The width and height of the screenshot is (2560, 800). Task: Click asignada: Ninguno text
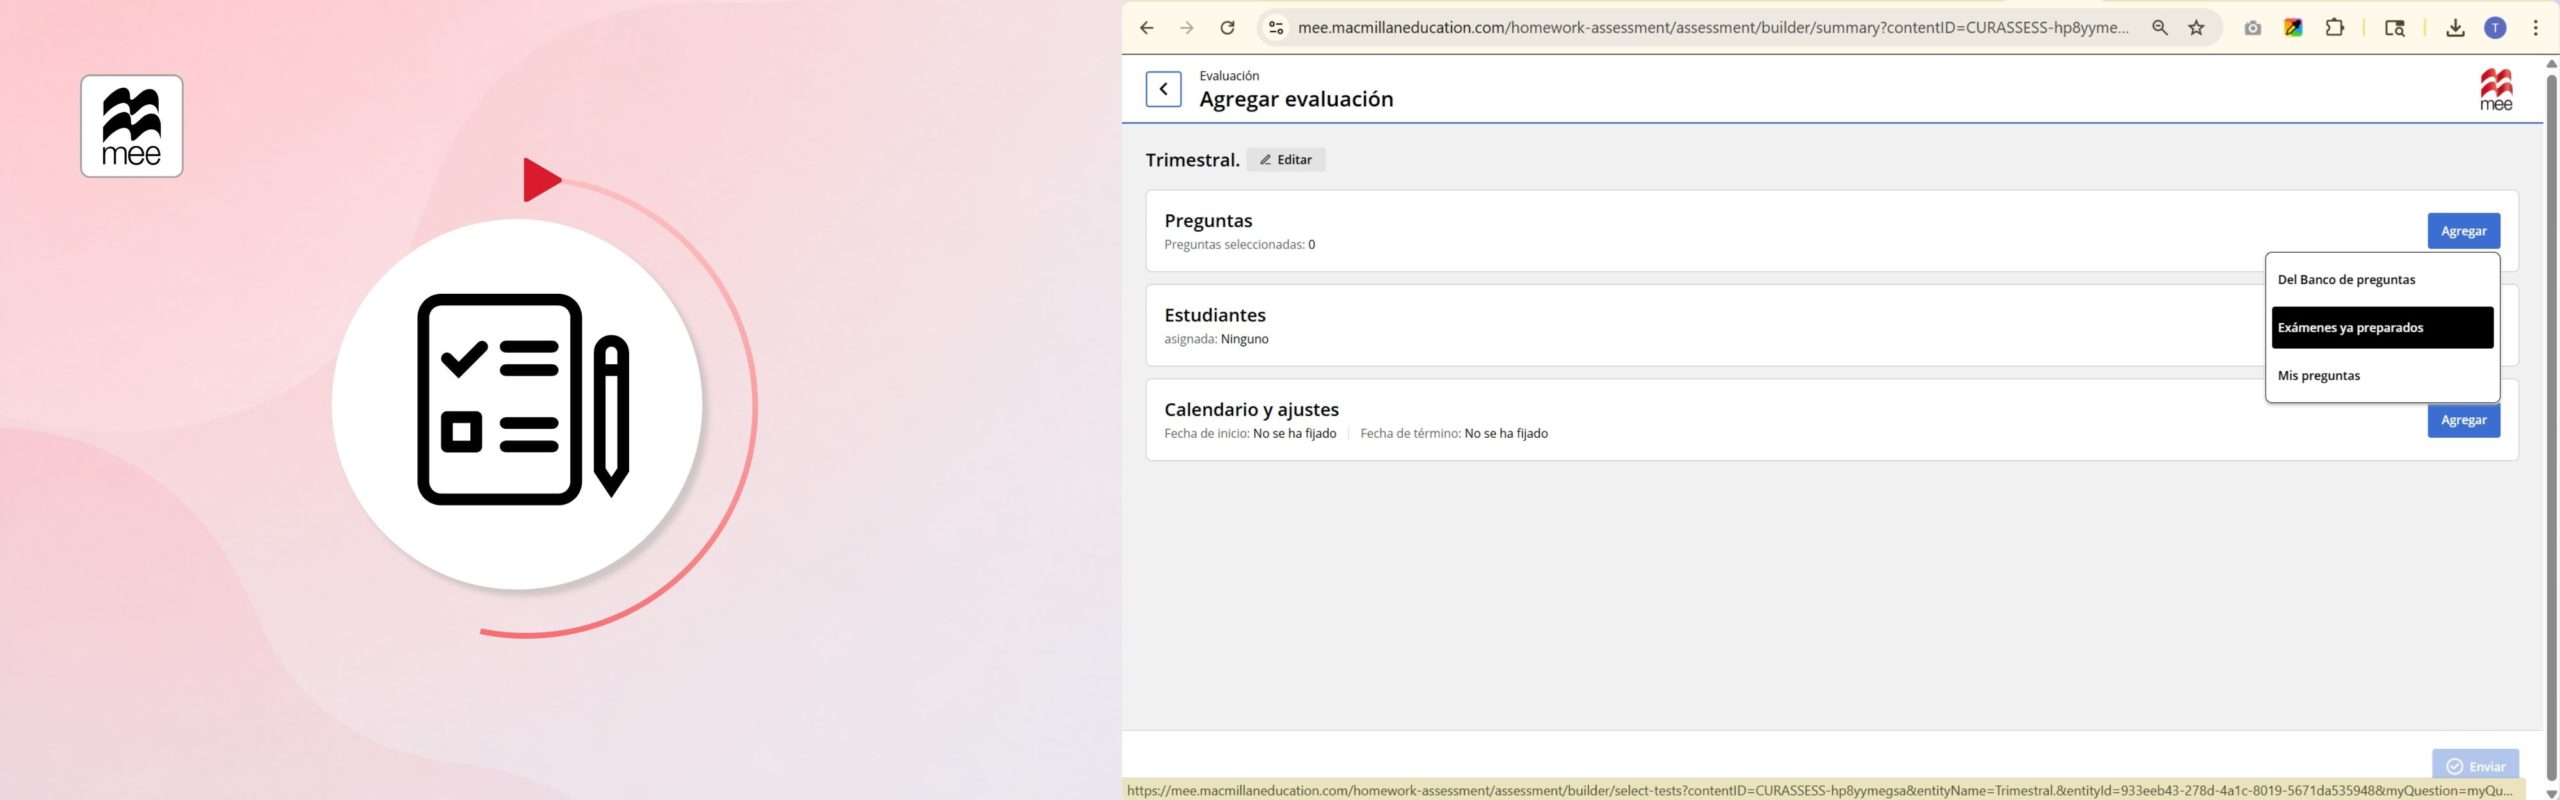1216,339
